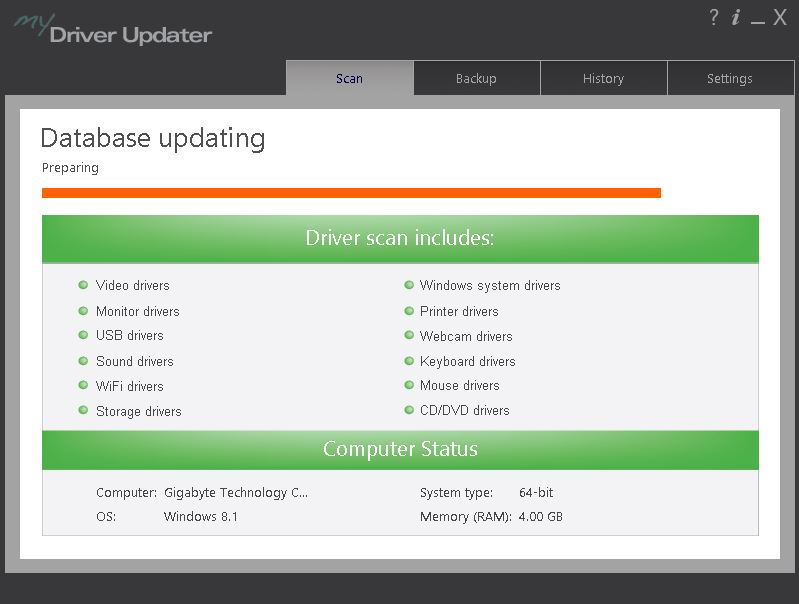Viewport: 799px width, 604px height.
Task: Select the 'Monitor drivers' text
Action: (x=138, y=311)
